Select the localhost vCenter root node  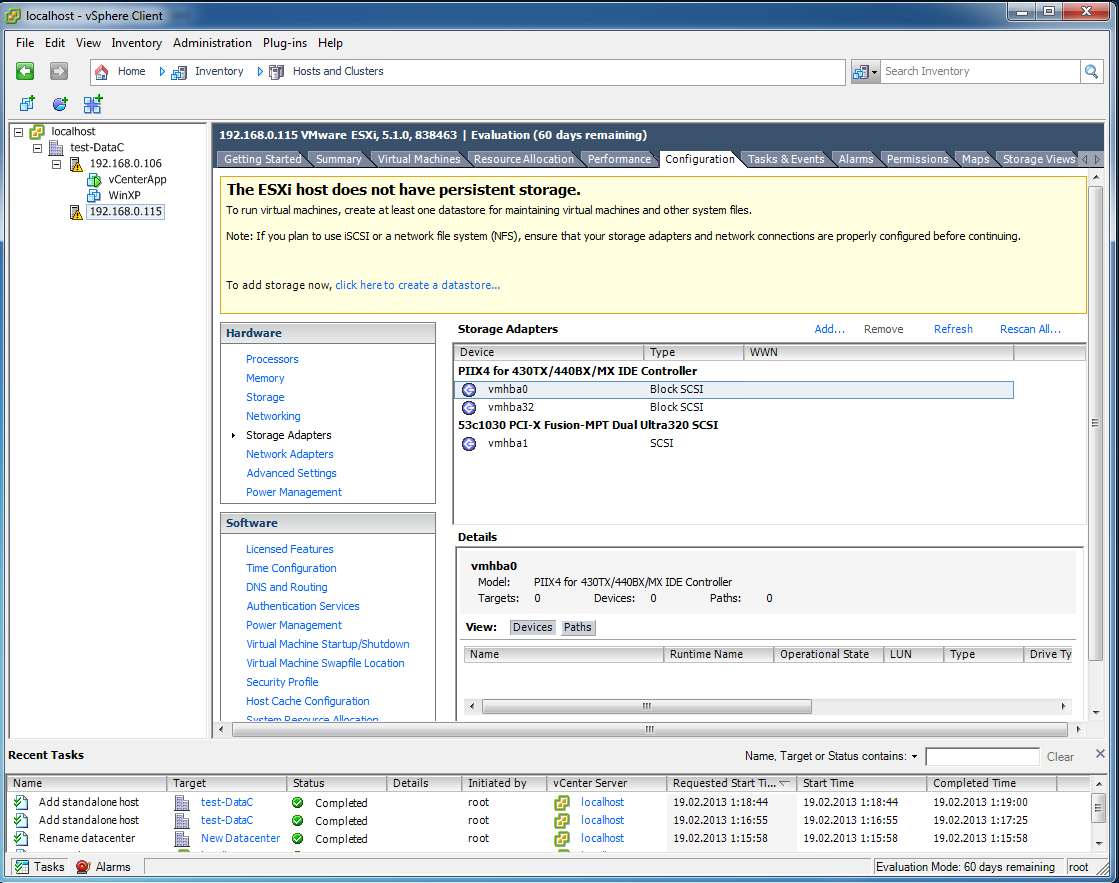73,131
